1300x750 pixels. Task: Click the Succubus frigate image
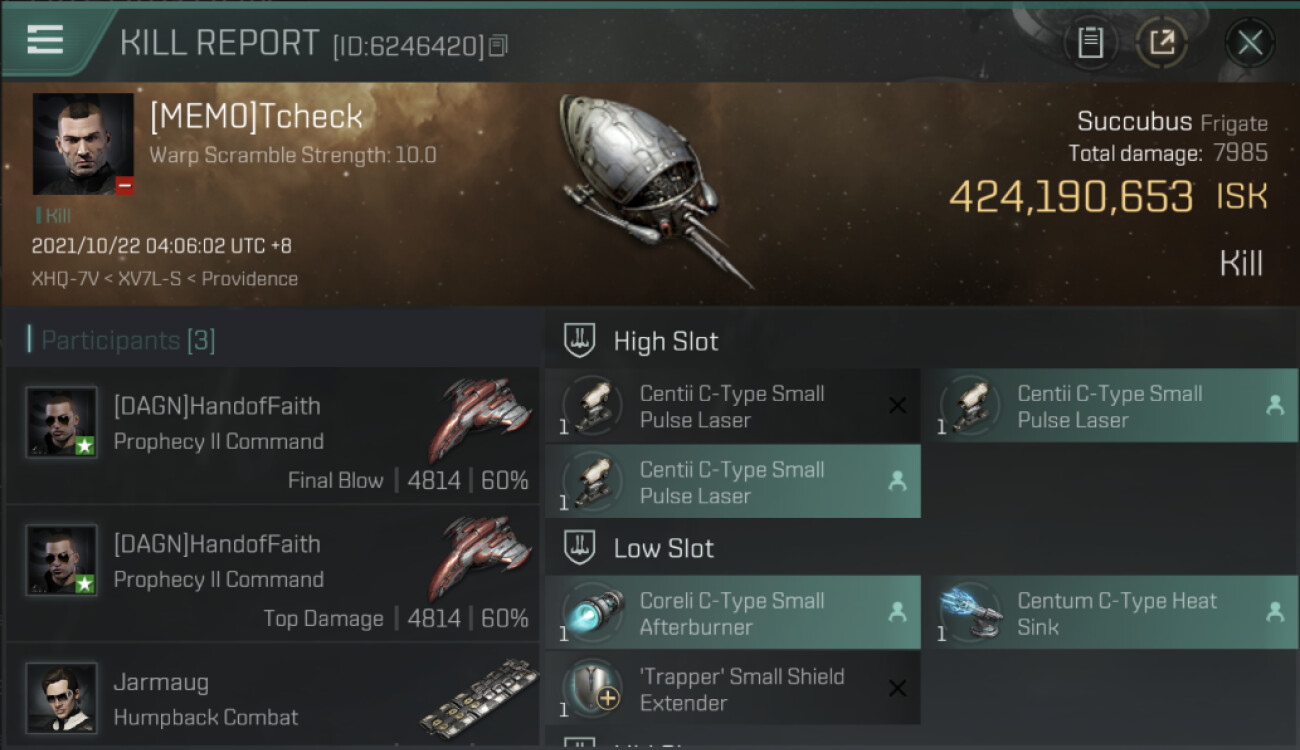(x=650, y=188)
